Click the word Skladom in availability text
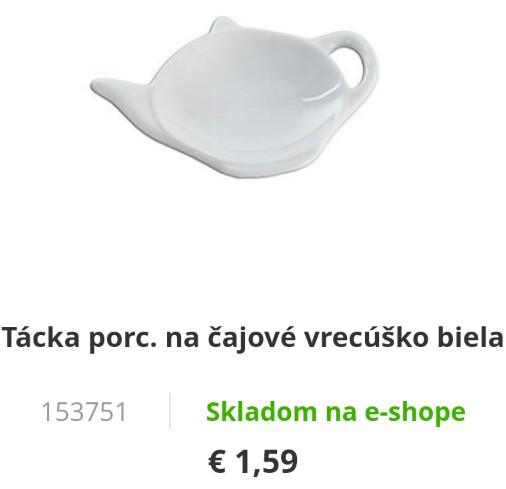Viewport: 506px width, 489px height. tap(261, 411)
